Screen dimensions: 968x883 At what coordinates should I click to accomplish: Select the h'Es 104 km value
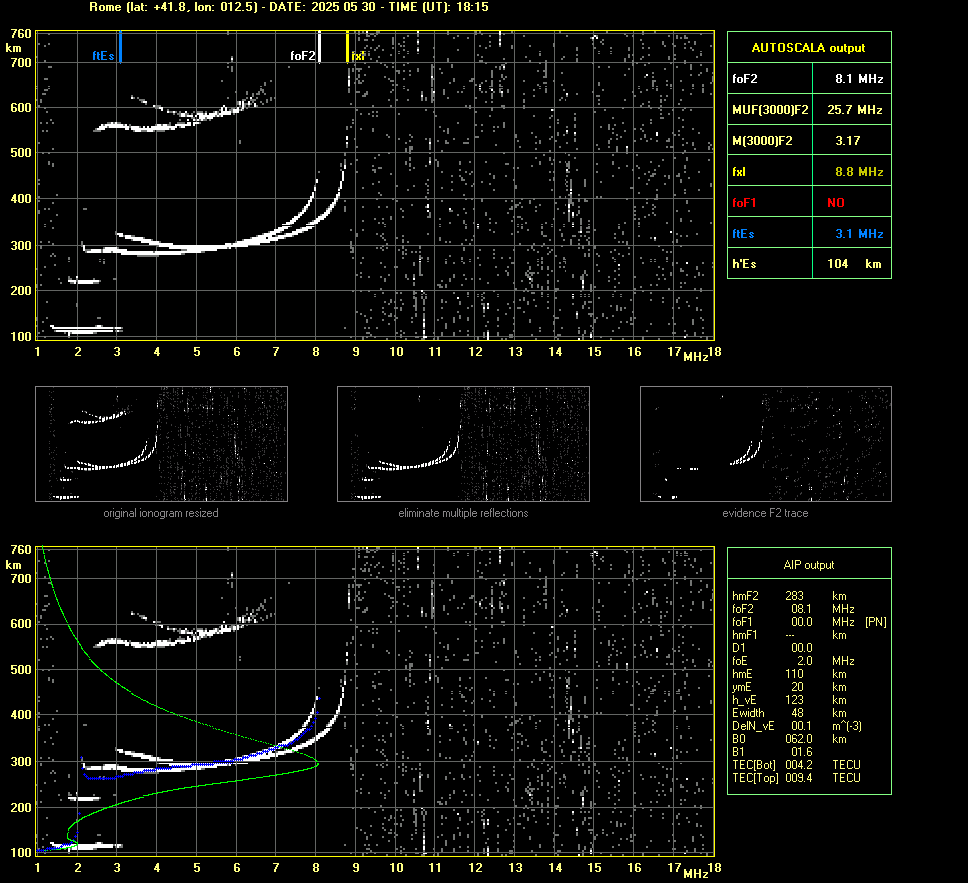coord(854,264)
